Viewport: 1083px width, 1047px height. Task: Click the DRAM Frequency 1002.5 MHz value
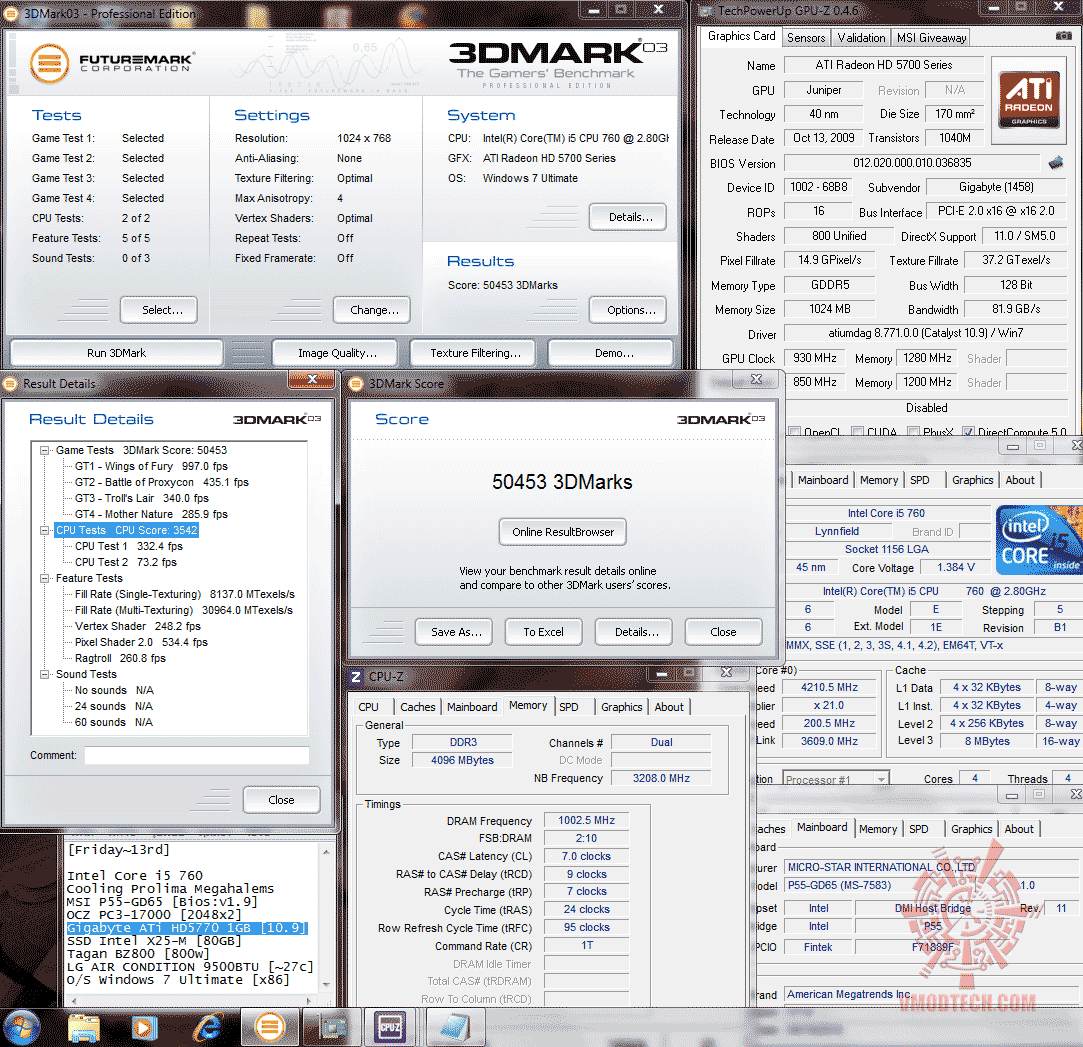(x=586, y=820)
